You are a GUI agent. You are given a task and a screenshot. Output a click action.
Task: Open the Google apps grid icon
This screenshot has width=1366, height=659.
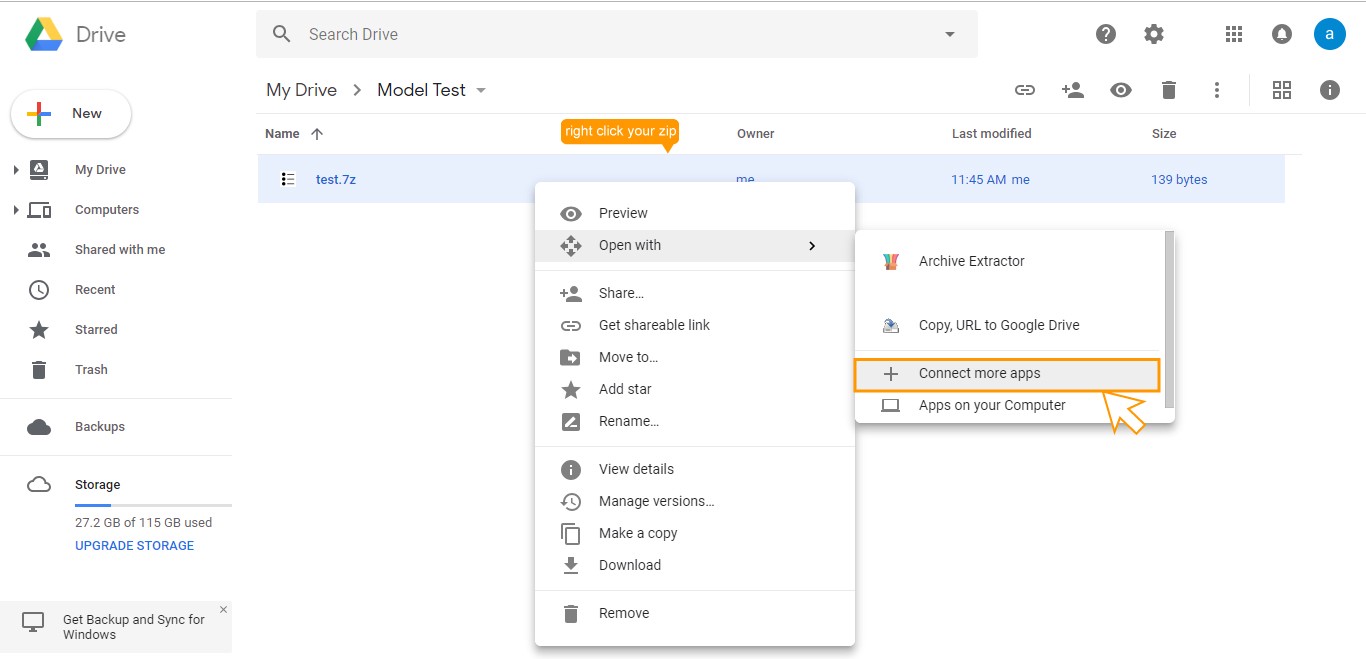click(1234, 34)
